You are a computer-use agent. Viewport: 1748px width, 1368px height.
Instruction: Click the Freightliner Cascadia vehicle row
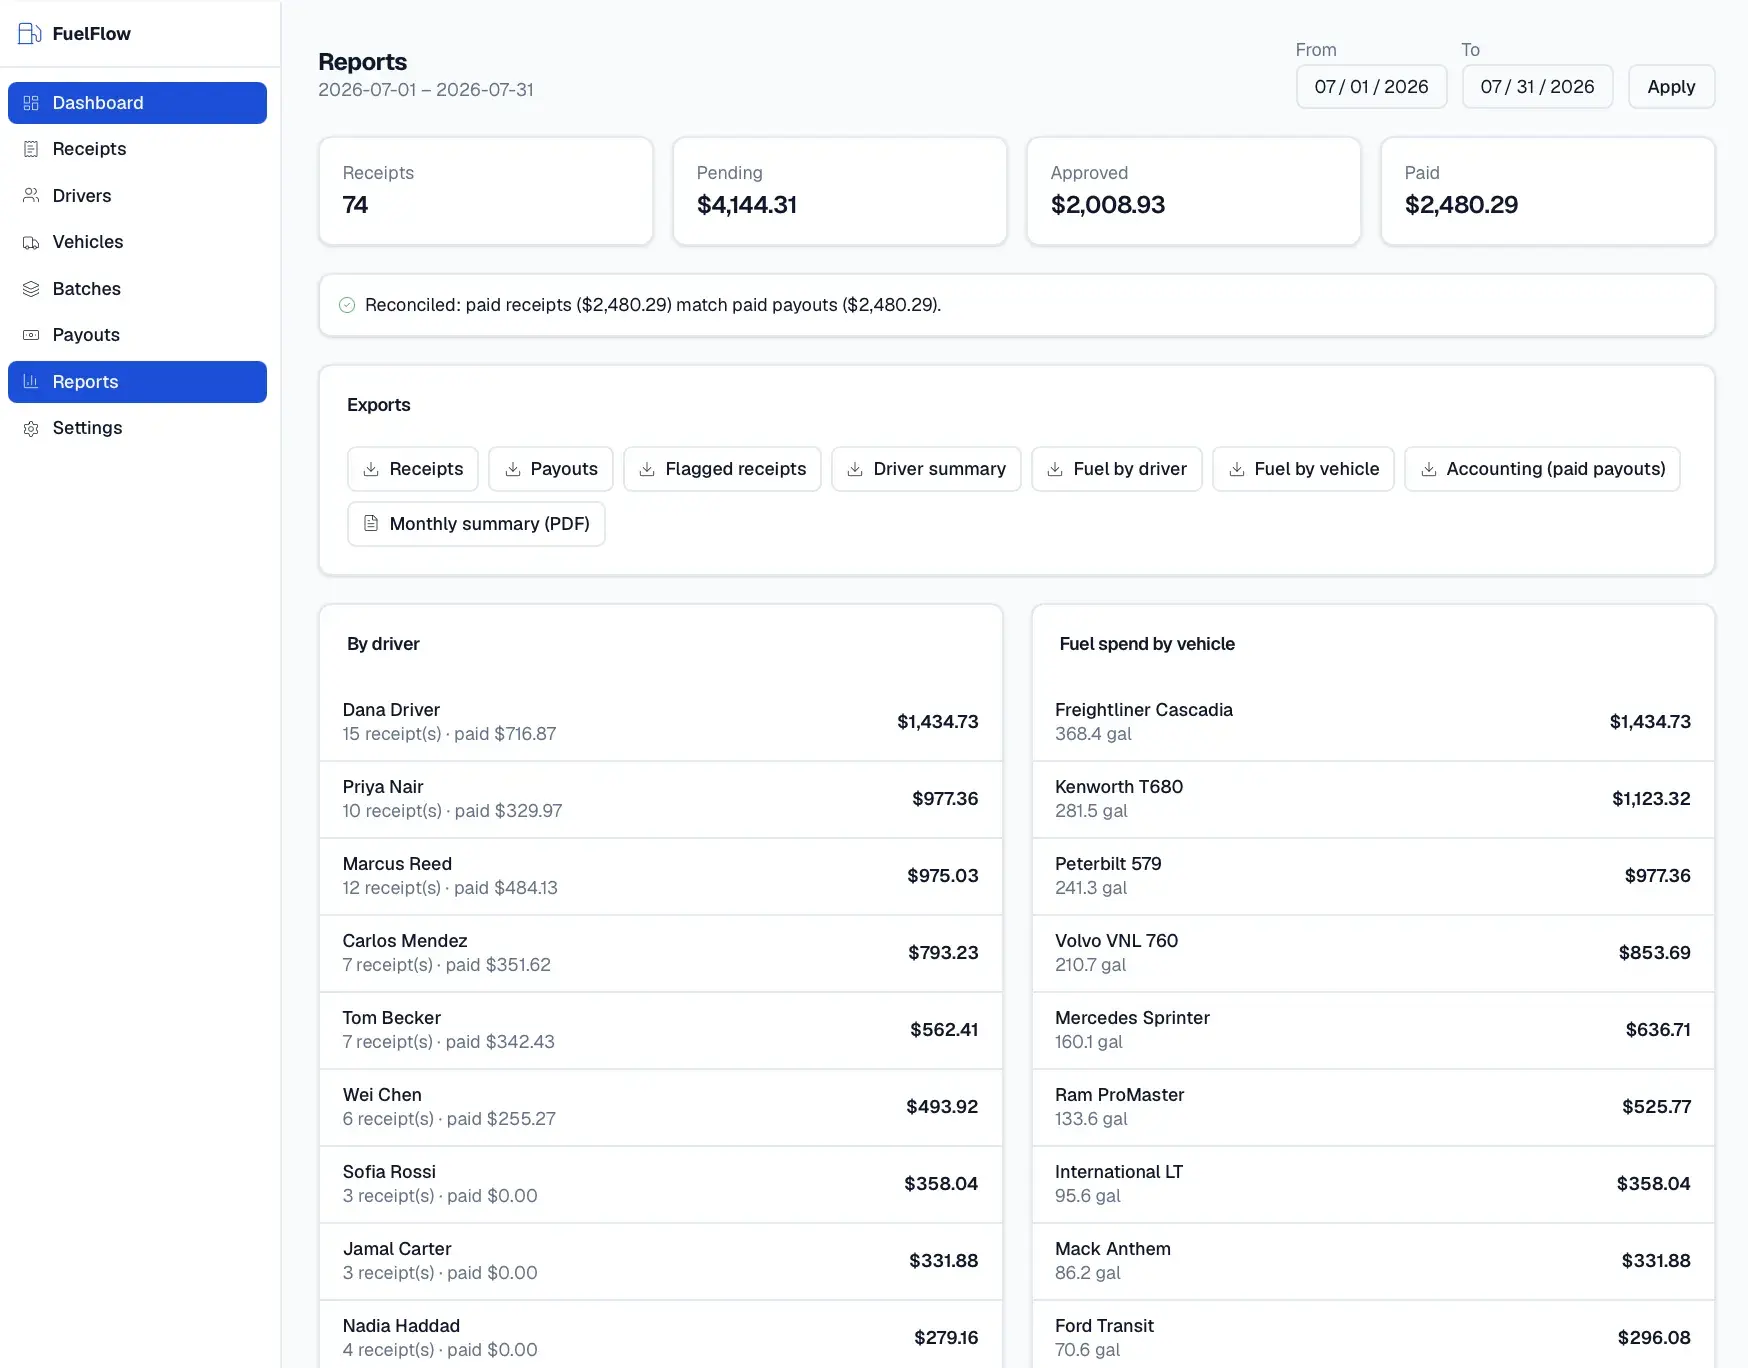[1373, 722]
